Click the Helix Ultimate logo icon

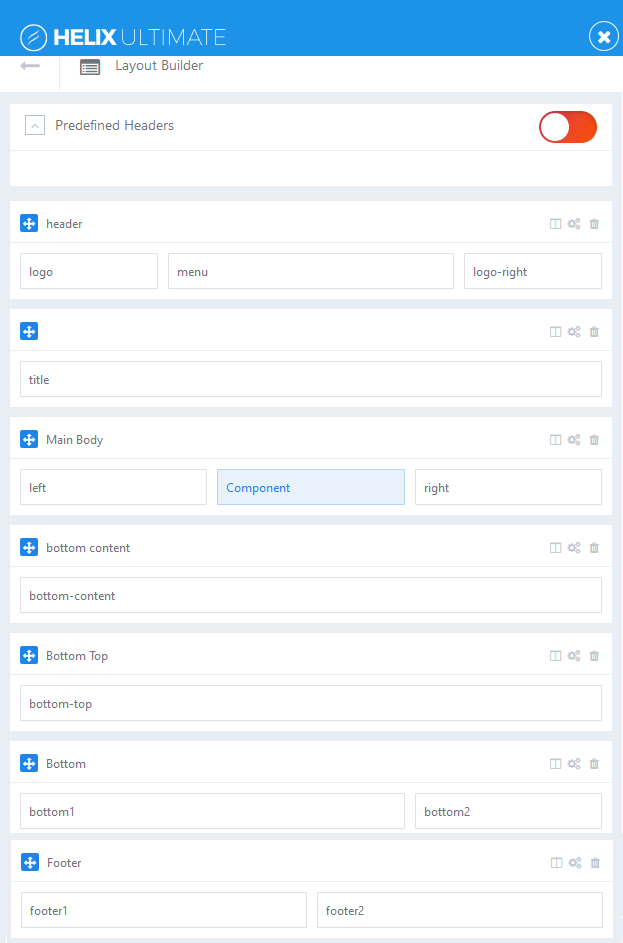pyautogui.click(x=33, y=35)
